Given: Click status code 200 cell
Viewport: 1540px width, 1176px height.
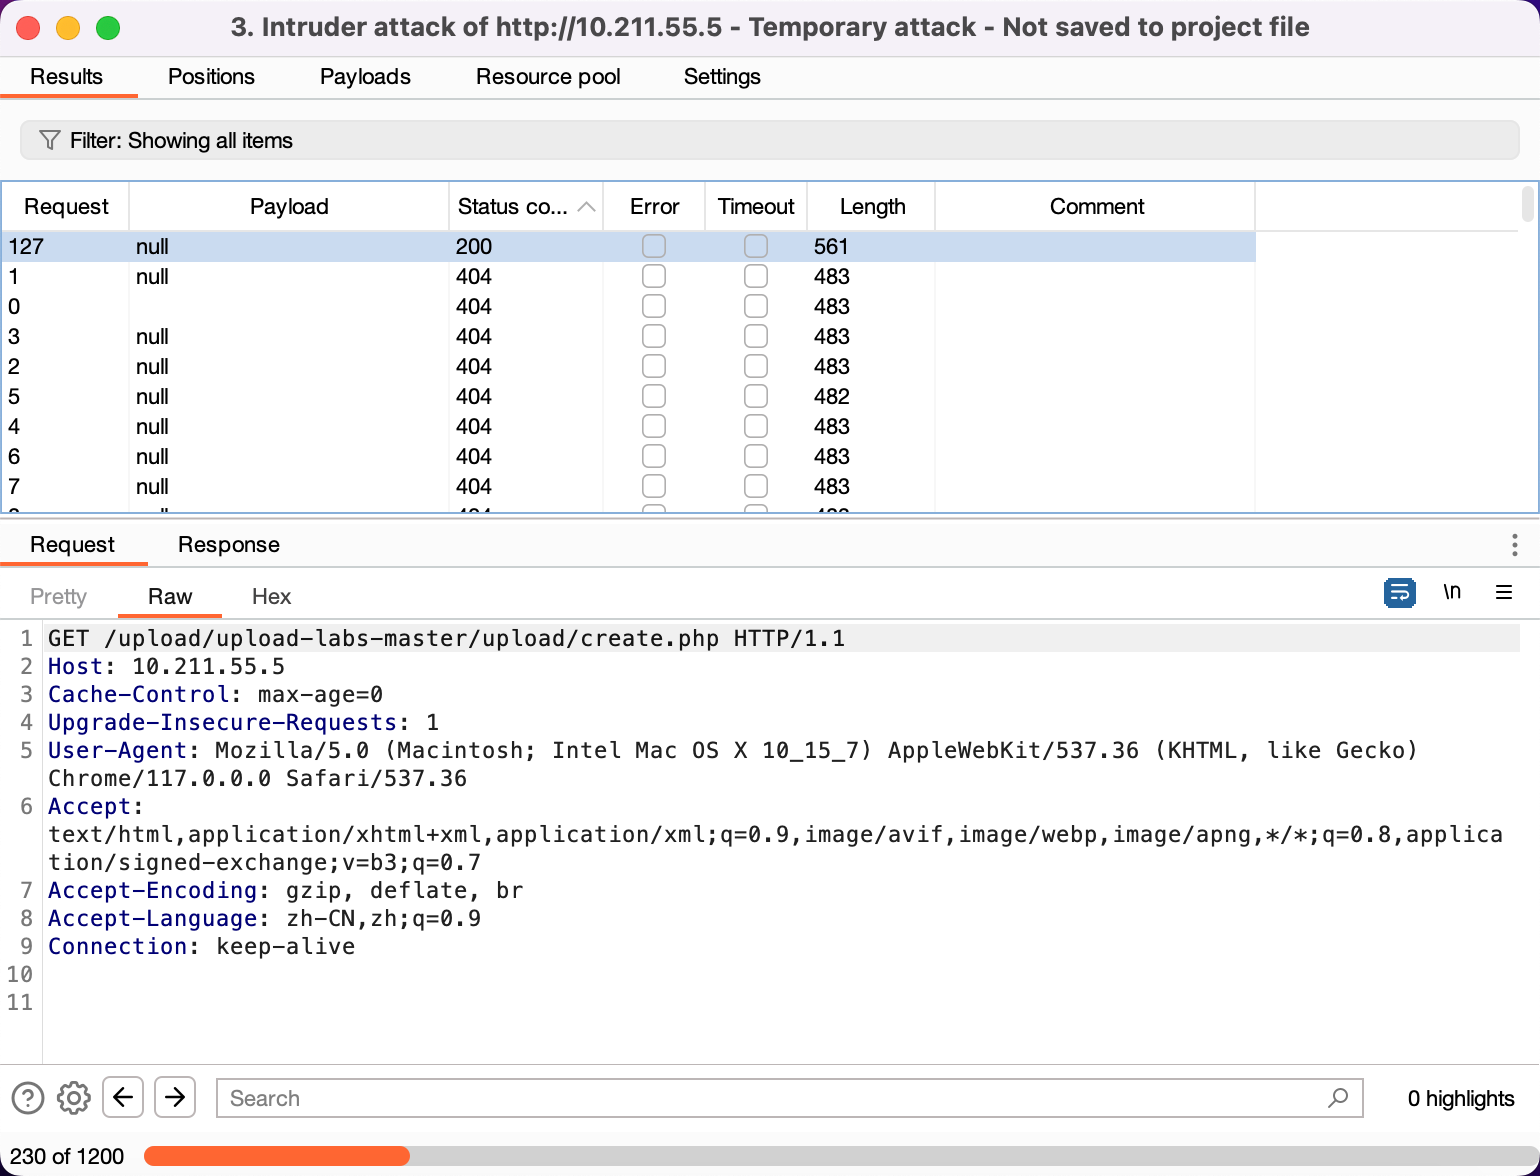Looking at the screenshot, I should click(474, 246).
